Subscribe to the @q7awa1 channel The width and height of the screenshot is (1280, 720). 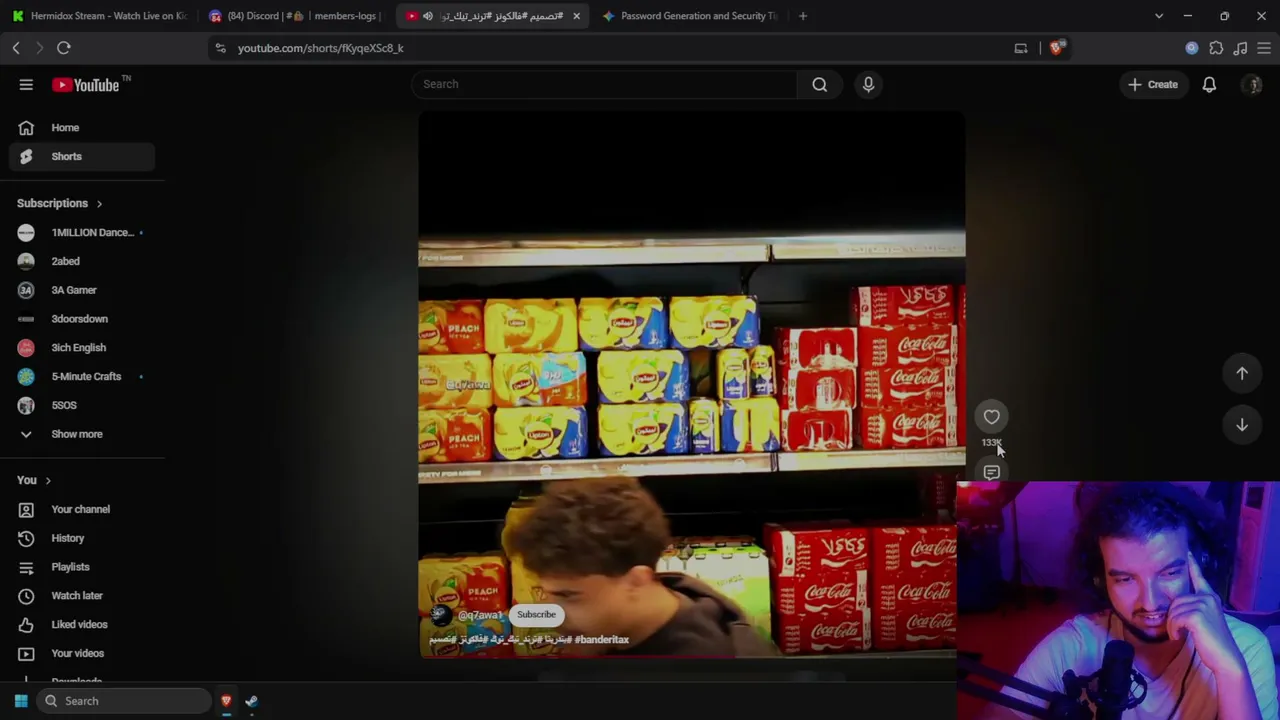[x=536, y=615]
